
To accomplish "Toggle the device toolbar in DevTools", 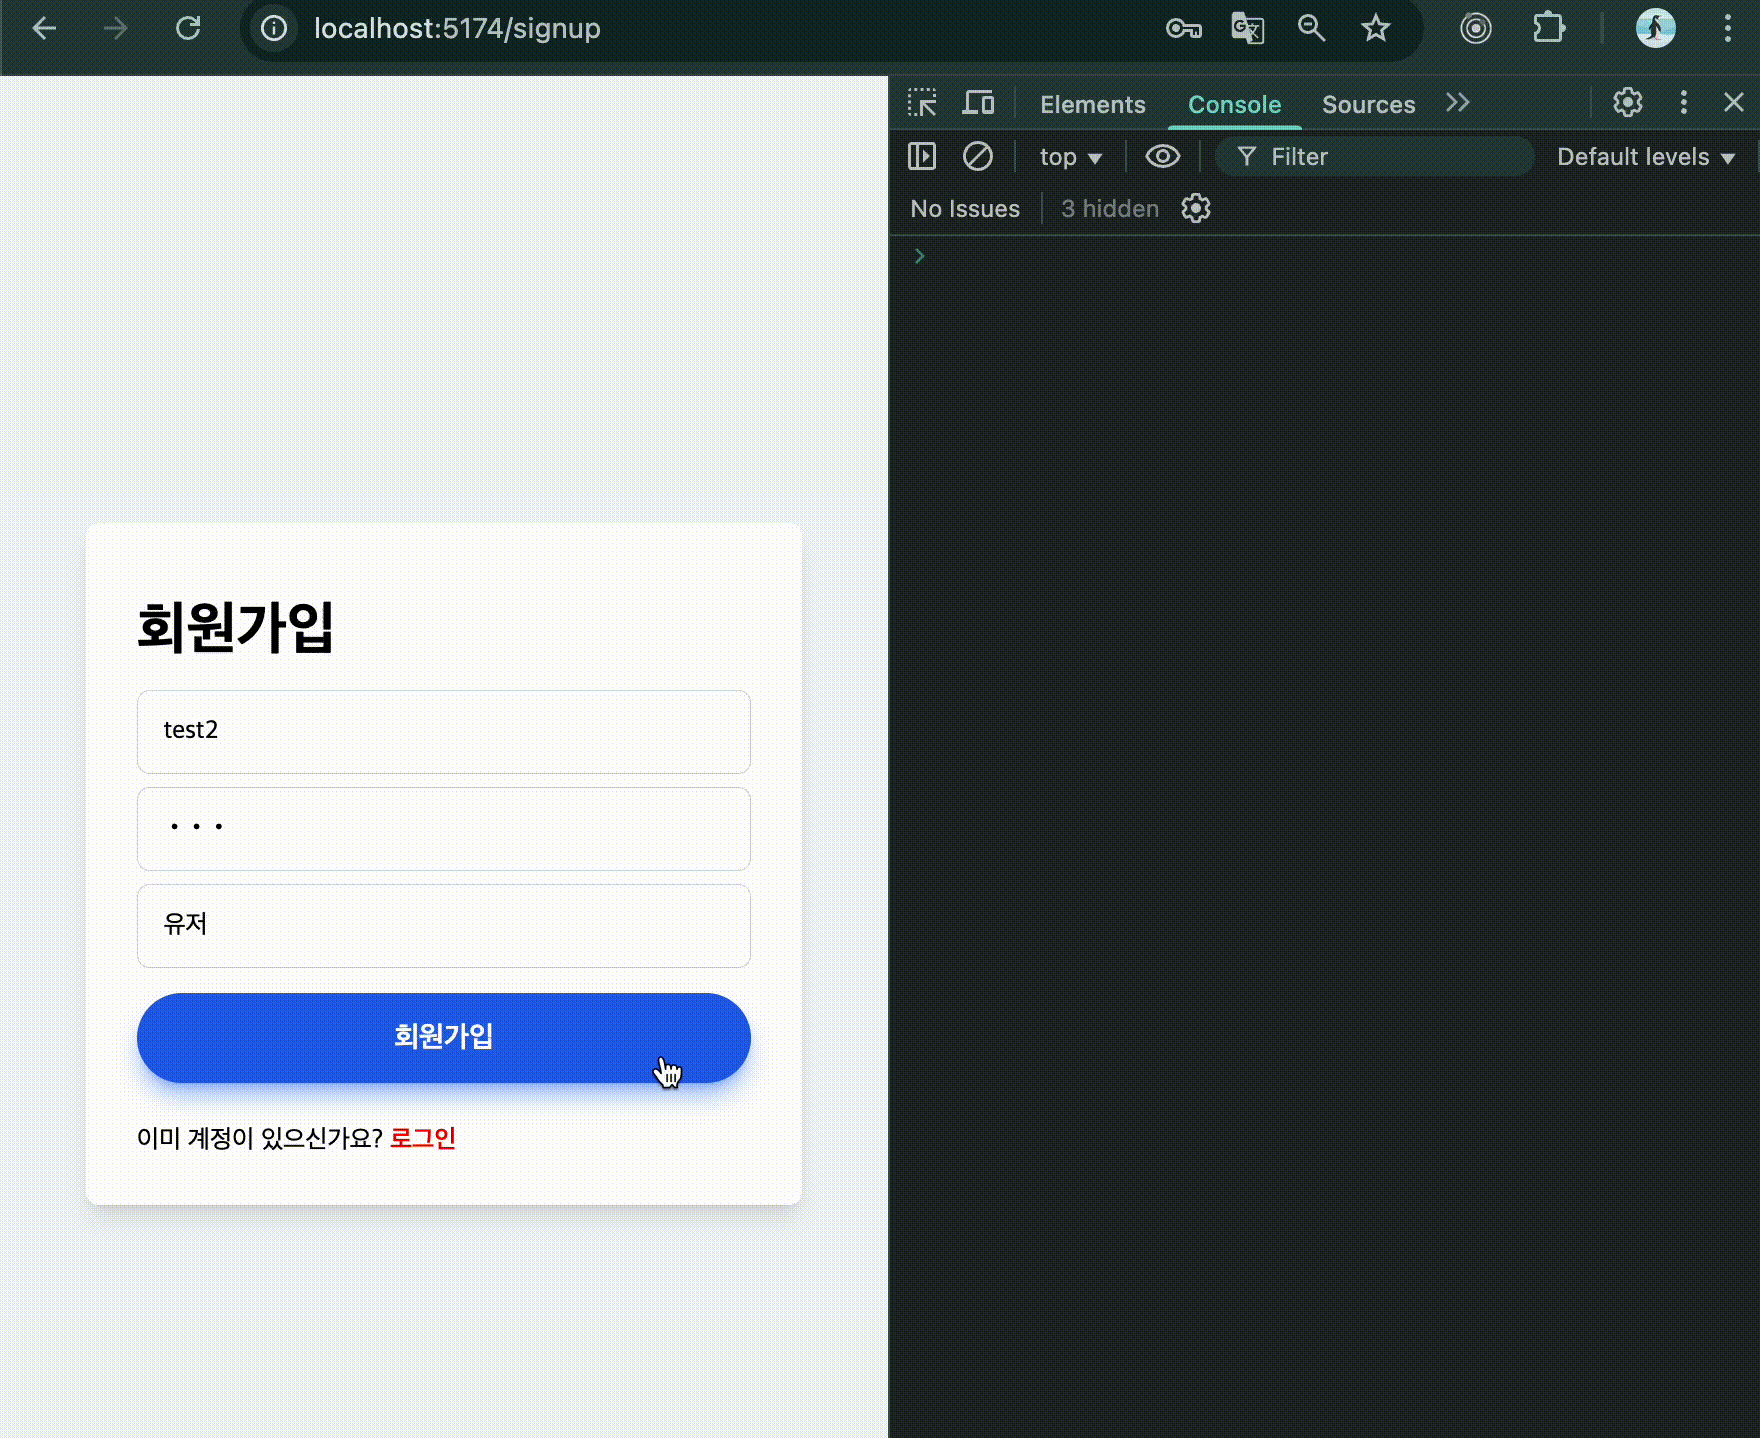I will pyautogui.click(x=978, y=103).
